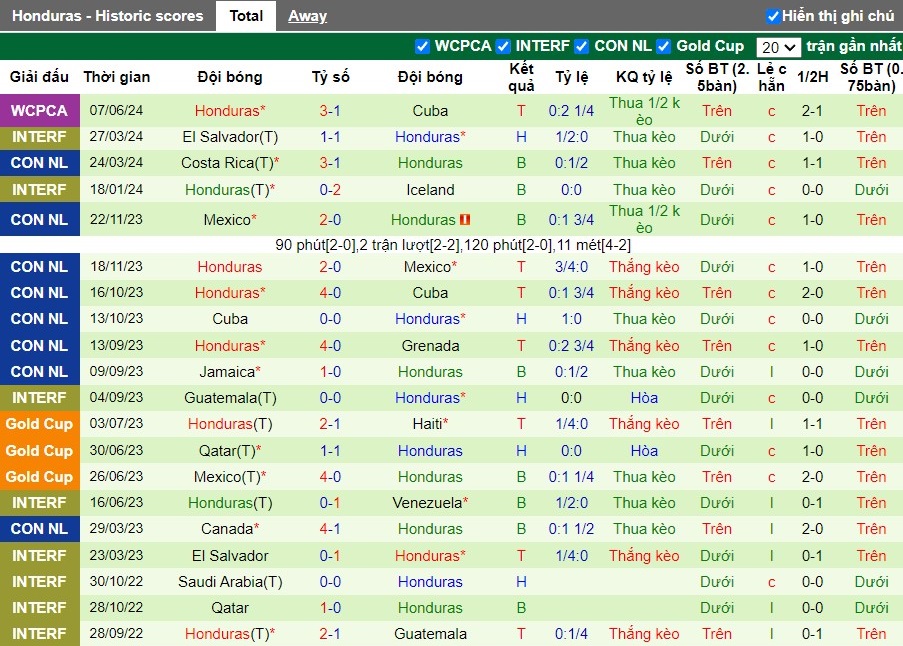The image size is (903, 646).
Task: Click Guatemala(T) on 04/09/23
Action: pos(230,397)
